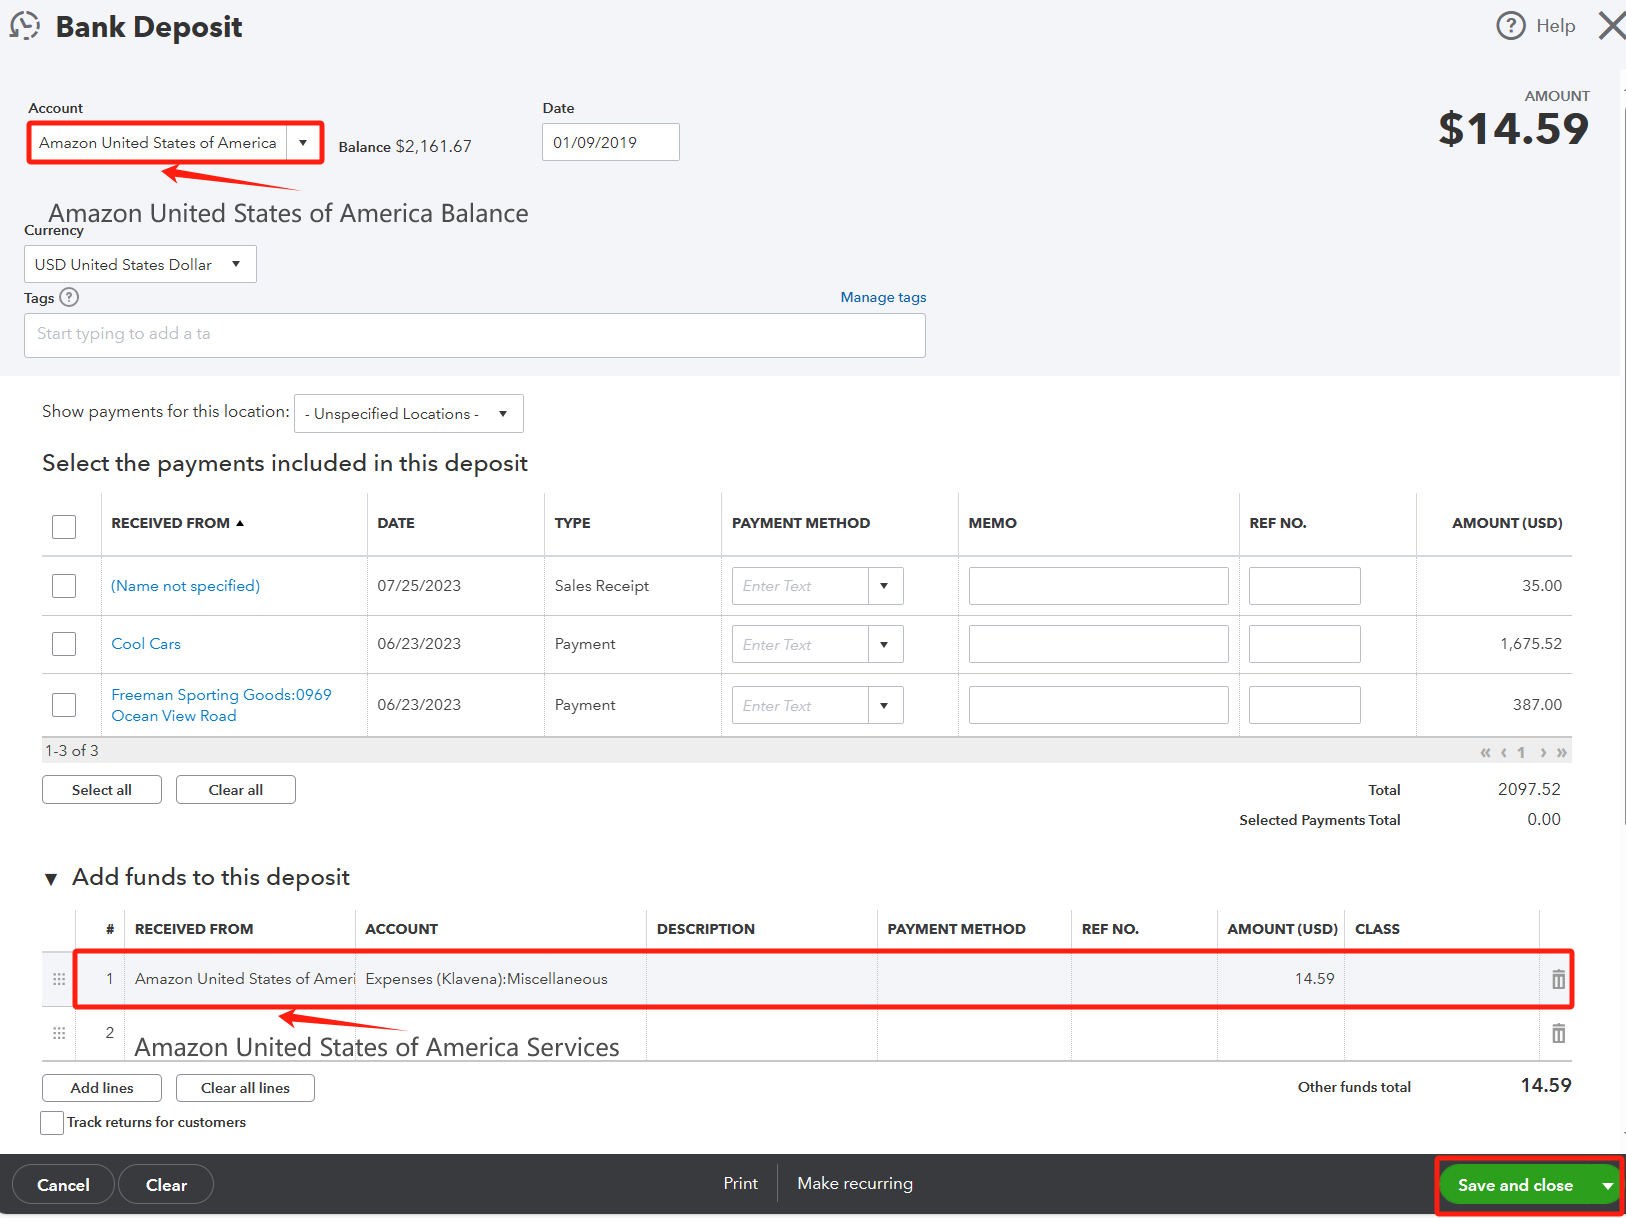Open Save and close dropdown arrow
This screenshot has height=1218, width=1626.
pyautogui.click(x=1607, y=1185)
